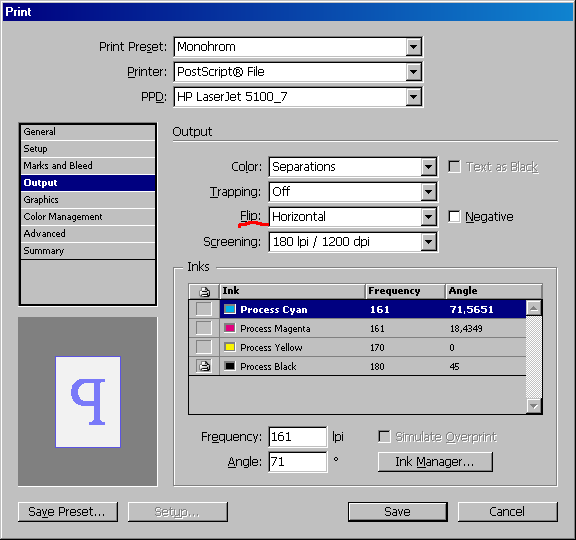
Task: Click the Frequency input field
Action: [298, 437]
